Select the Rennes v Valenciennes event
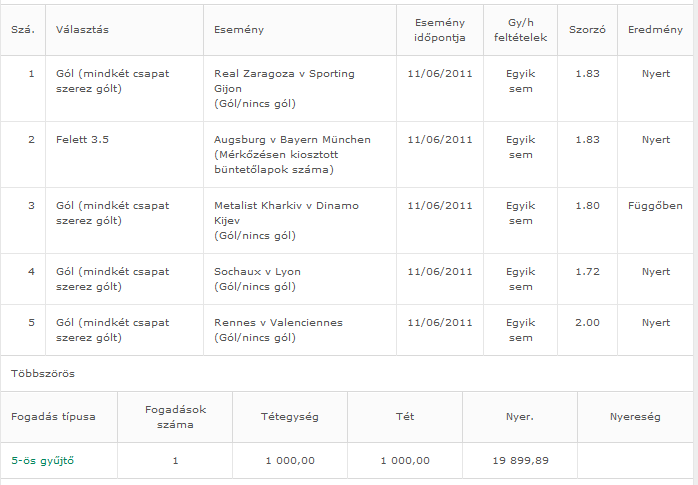Screen dimensions: 698x485 (x=278, y=323)
